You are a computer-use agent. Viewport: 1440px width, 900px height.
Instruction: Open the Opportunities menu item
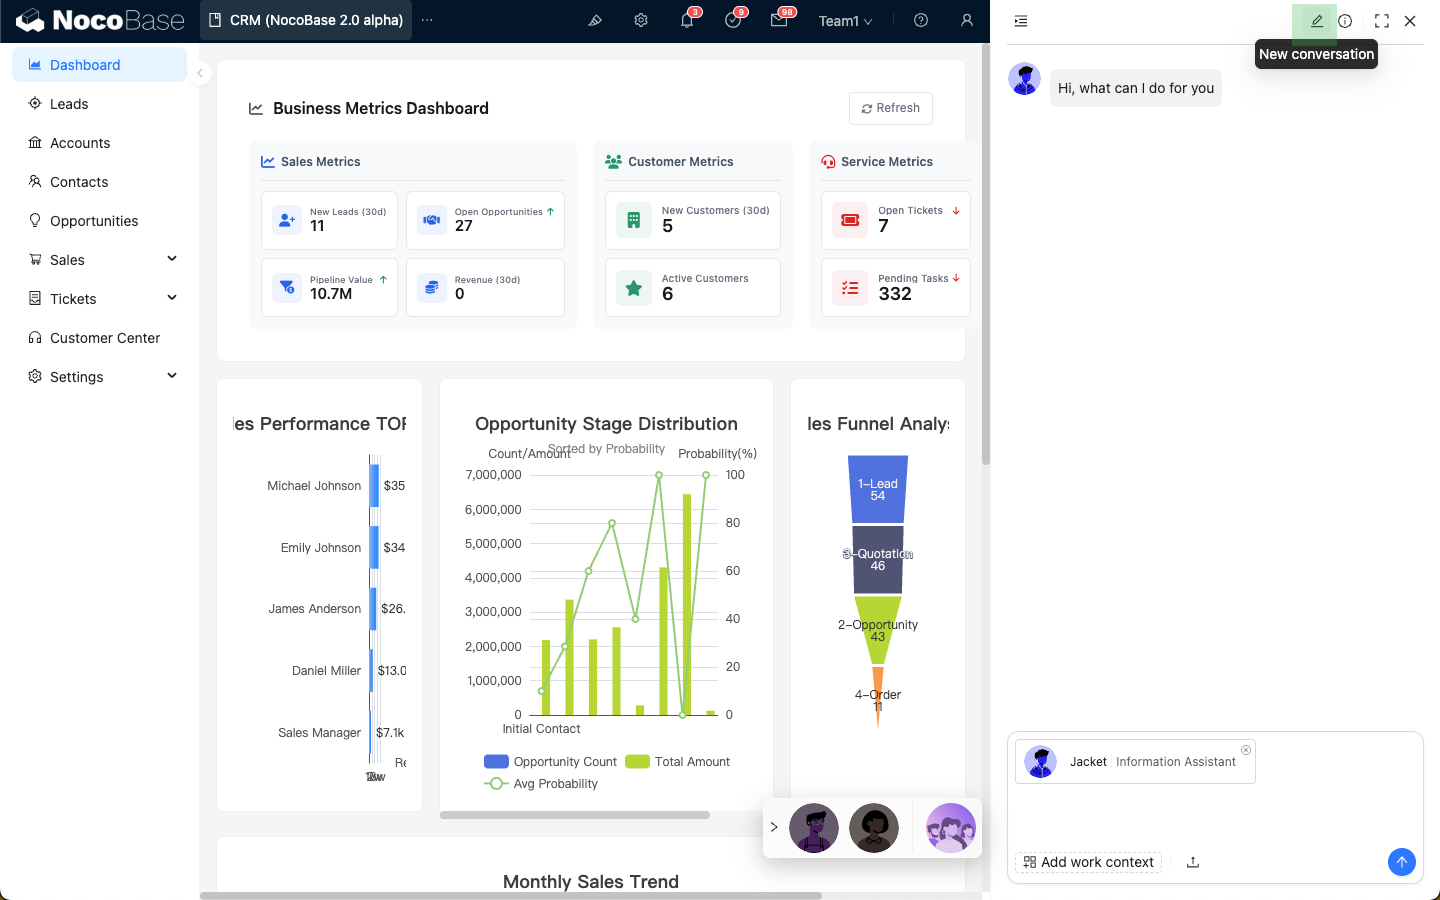94,221
